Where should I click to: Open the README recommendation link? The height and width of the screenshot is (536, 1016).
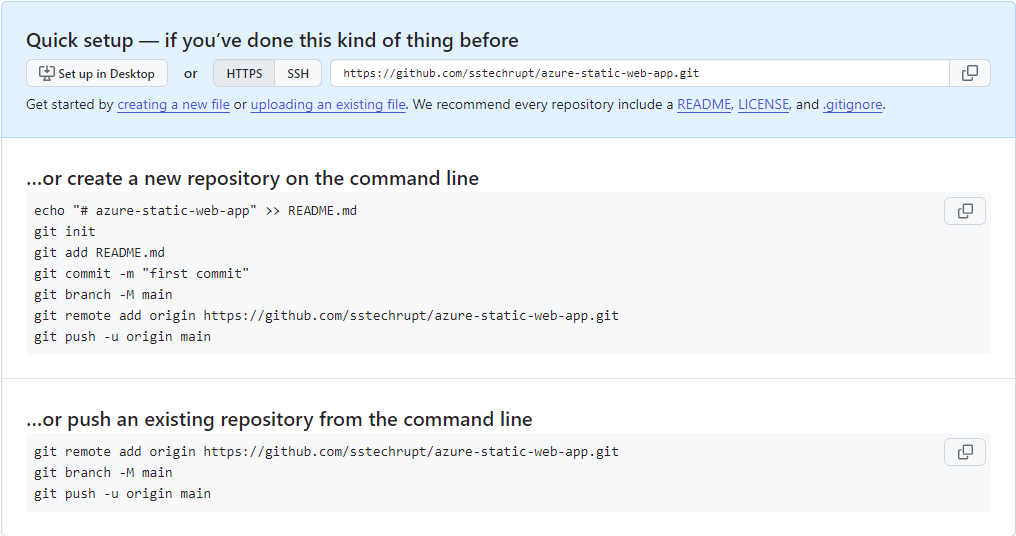[x=703, y=104]
